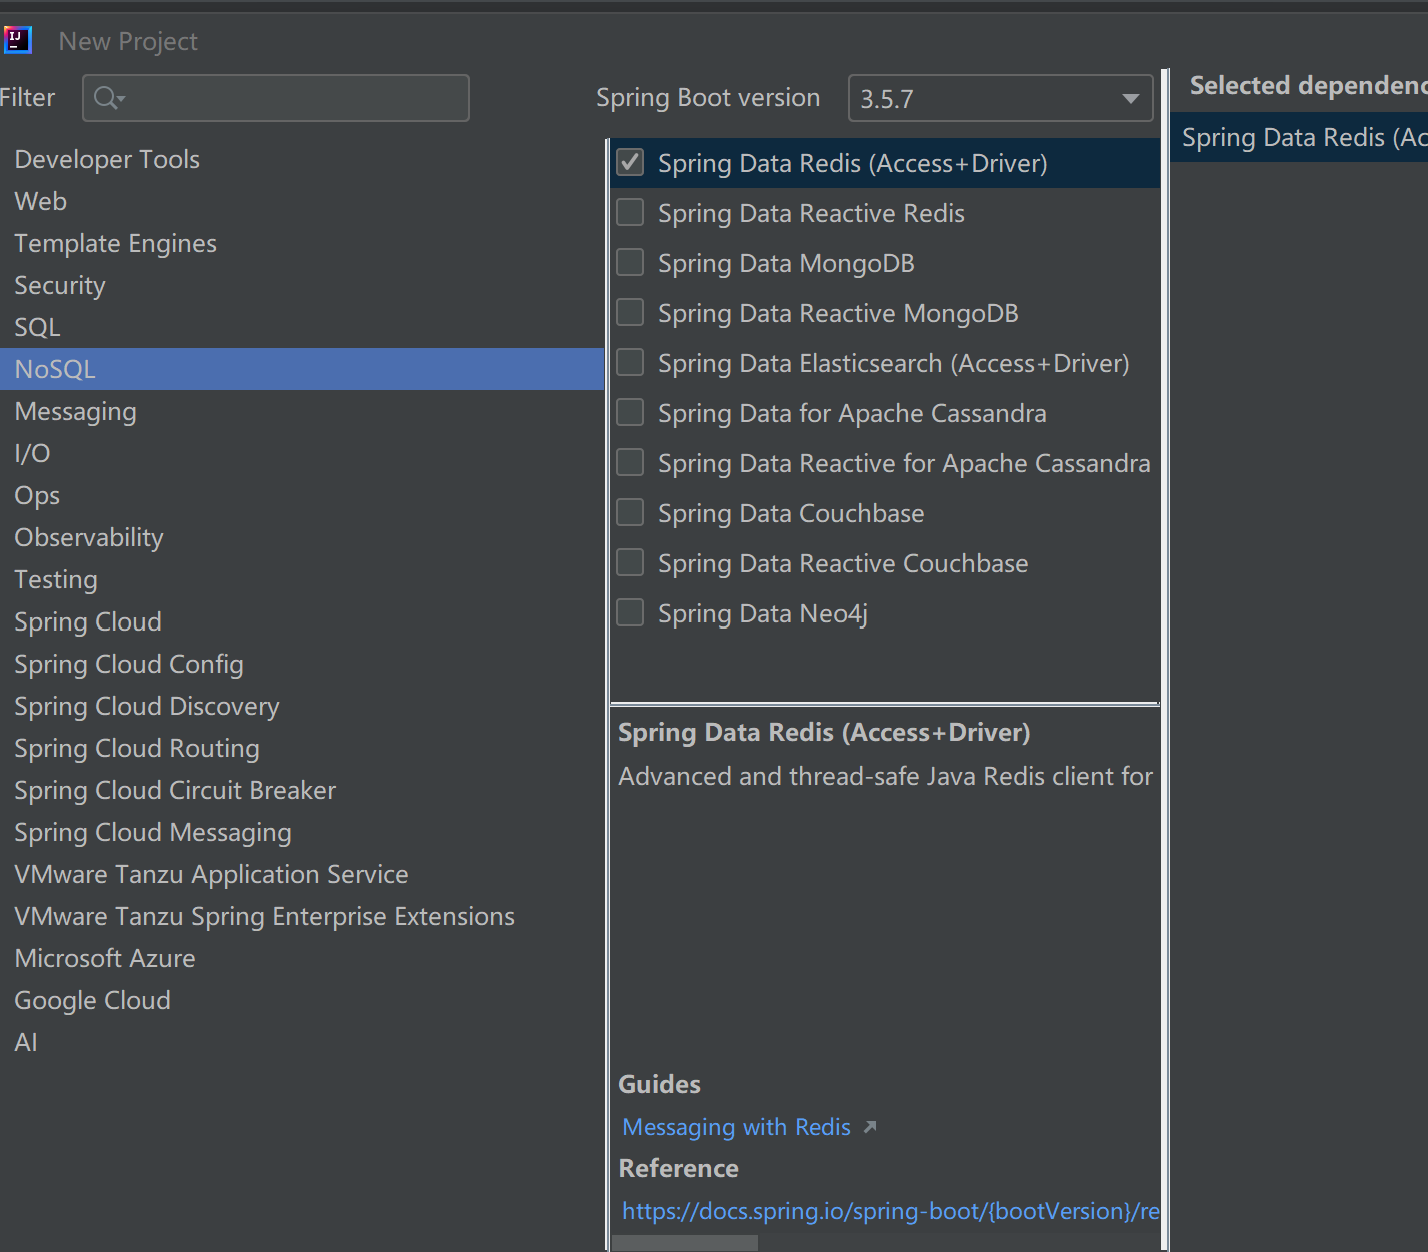Click the external link arrow beside Messaging with Redis

(x=870, y=1127)
